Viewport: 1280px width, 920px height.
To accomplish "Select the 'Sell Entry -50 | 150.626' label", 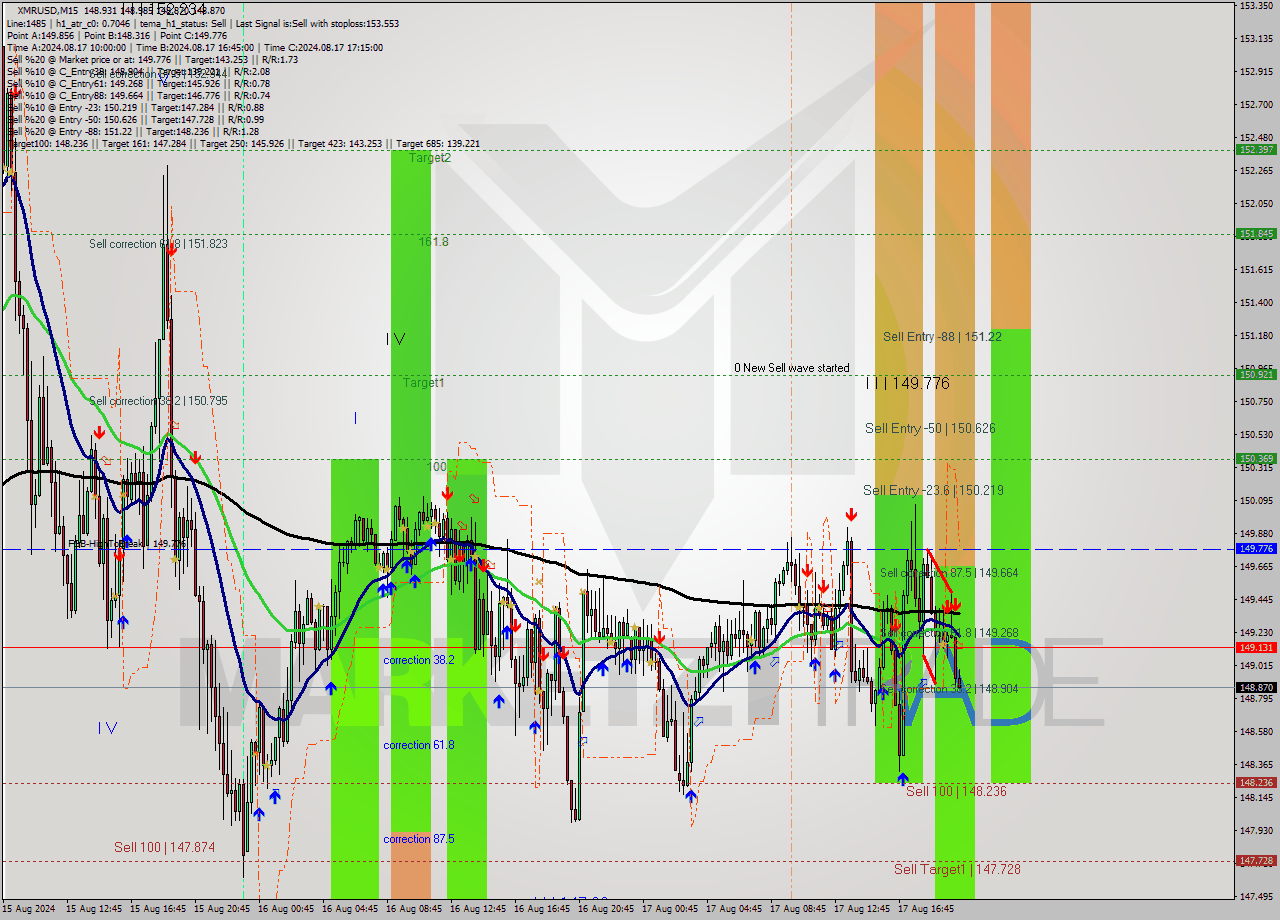I will tap(930, 428).
